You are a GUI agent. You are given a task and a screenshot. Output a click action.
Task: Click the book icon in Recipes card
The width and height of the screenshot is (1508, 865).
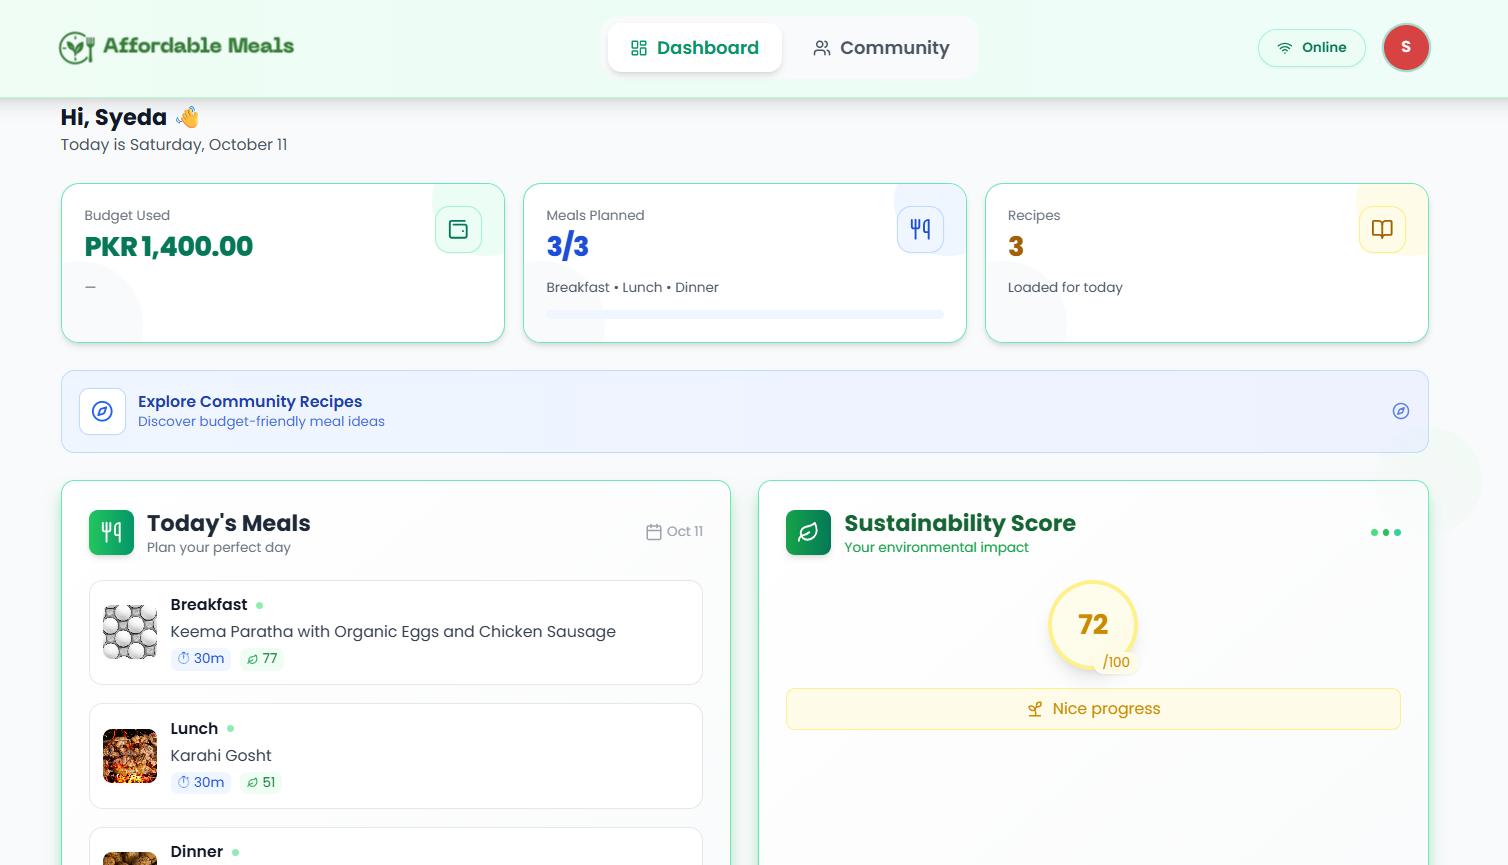[1383, 230]
